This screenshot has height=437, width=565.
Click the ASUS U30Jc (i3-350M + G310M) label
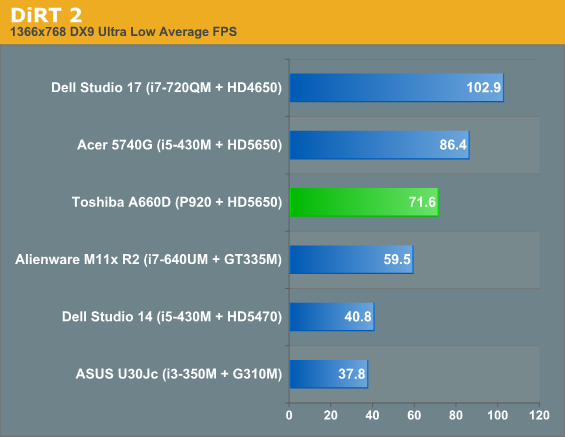pyautogui.click(x=179, y=374)
